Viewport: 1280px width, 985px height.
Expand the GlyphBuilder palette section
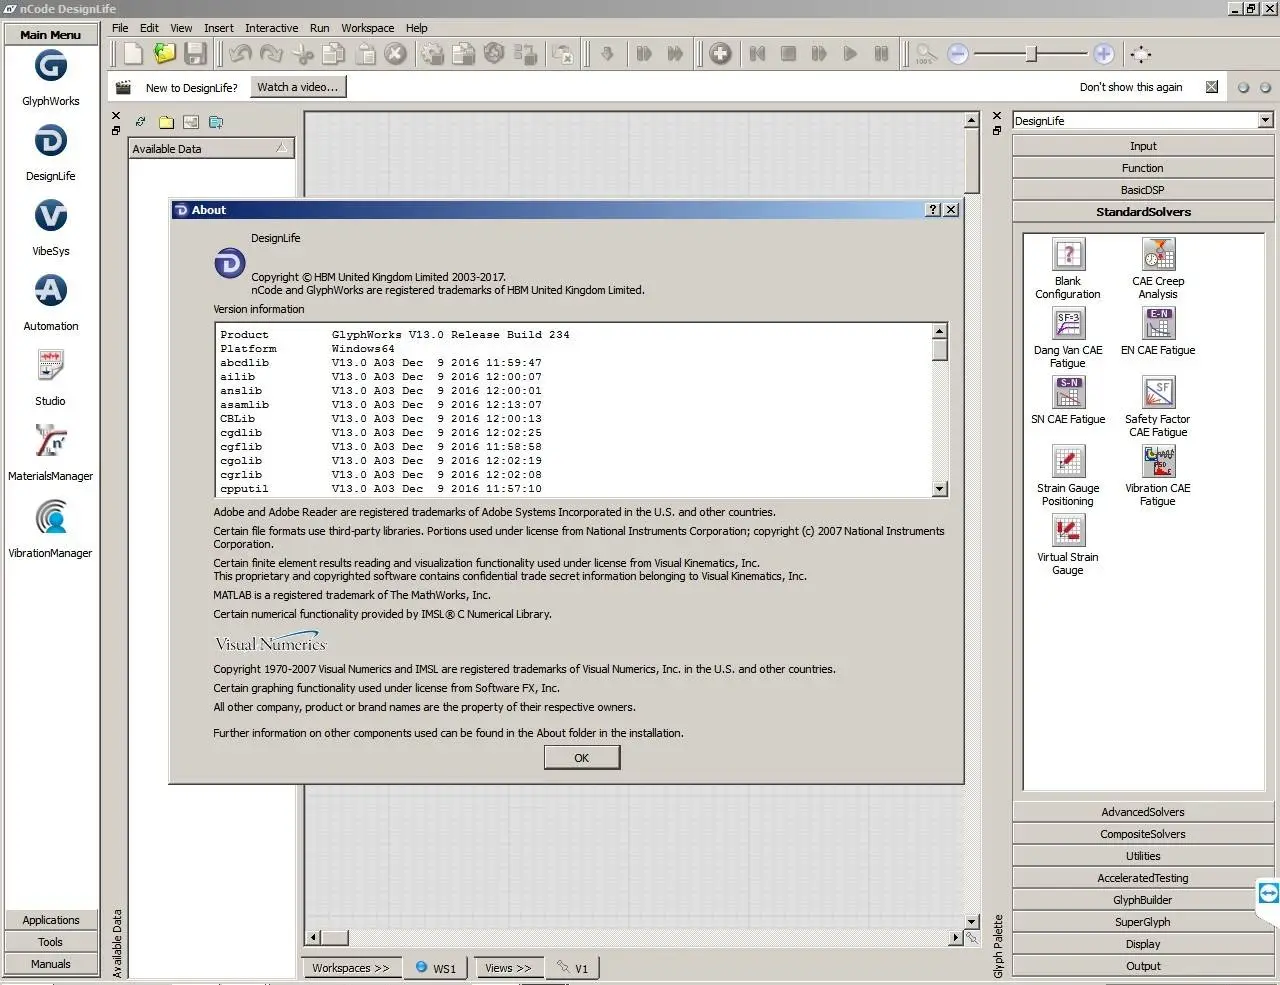point(1143,900)
